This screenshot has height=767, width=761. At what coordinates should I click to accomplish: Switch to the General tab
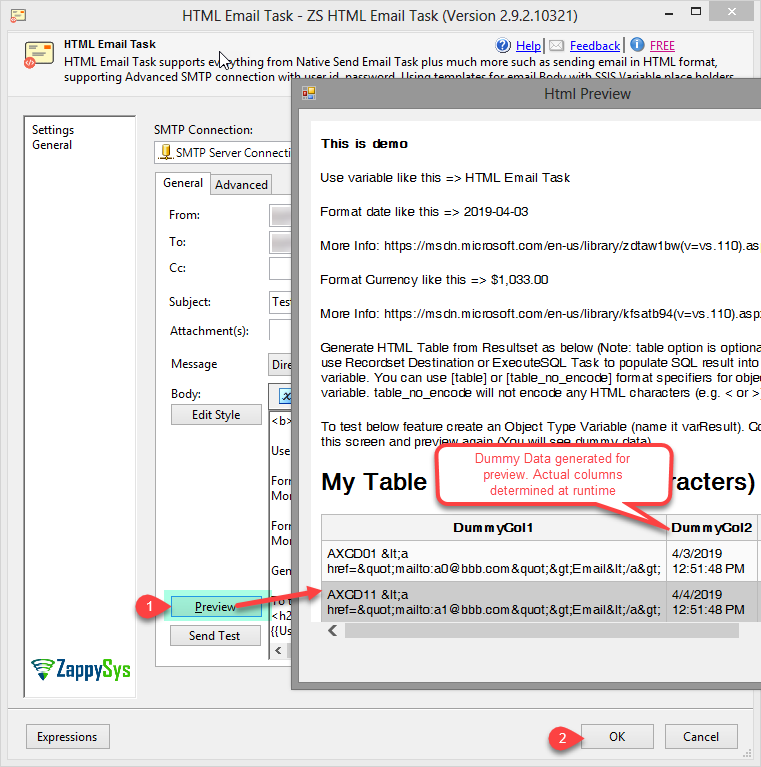tap(183, 183)
